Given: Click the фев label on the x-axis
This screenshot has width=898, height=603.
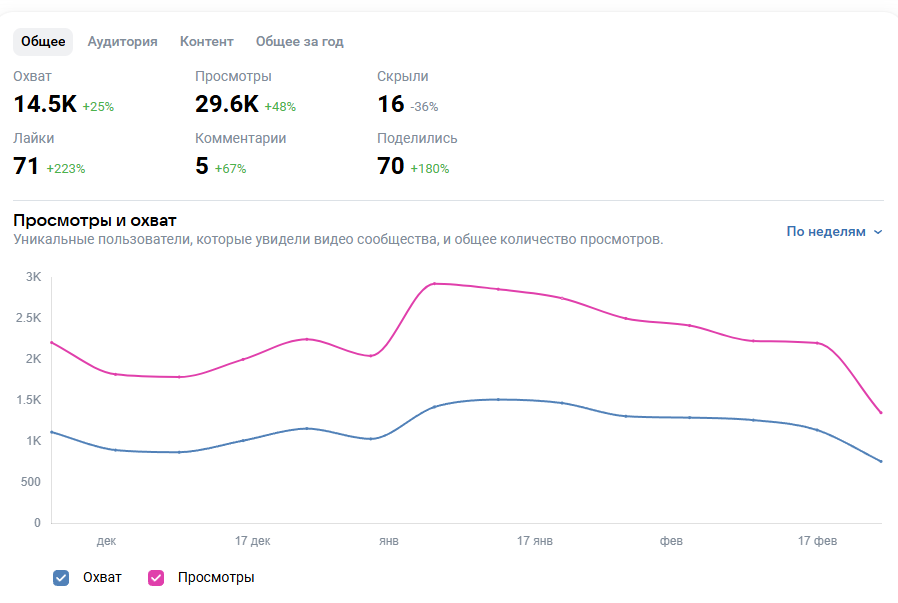Looking at the screenshot, I should [671, 541].
